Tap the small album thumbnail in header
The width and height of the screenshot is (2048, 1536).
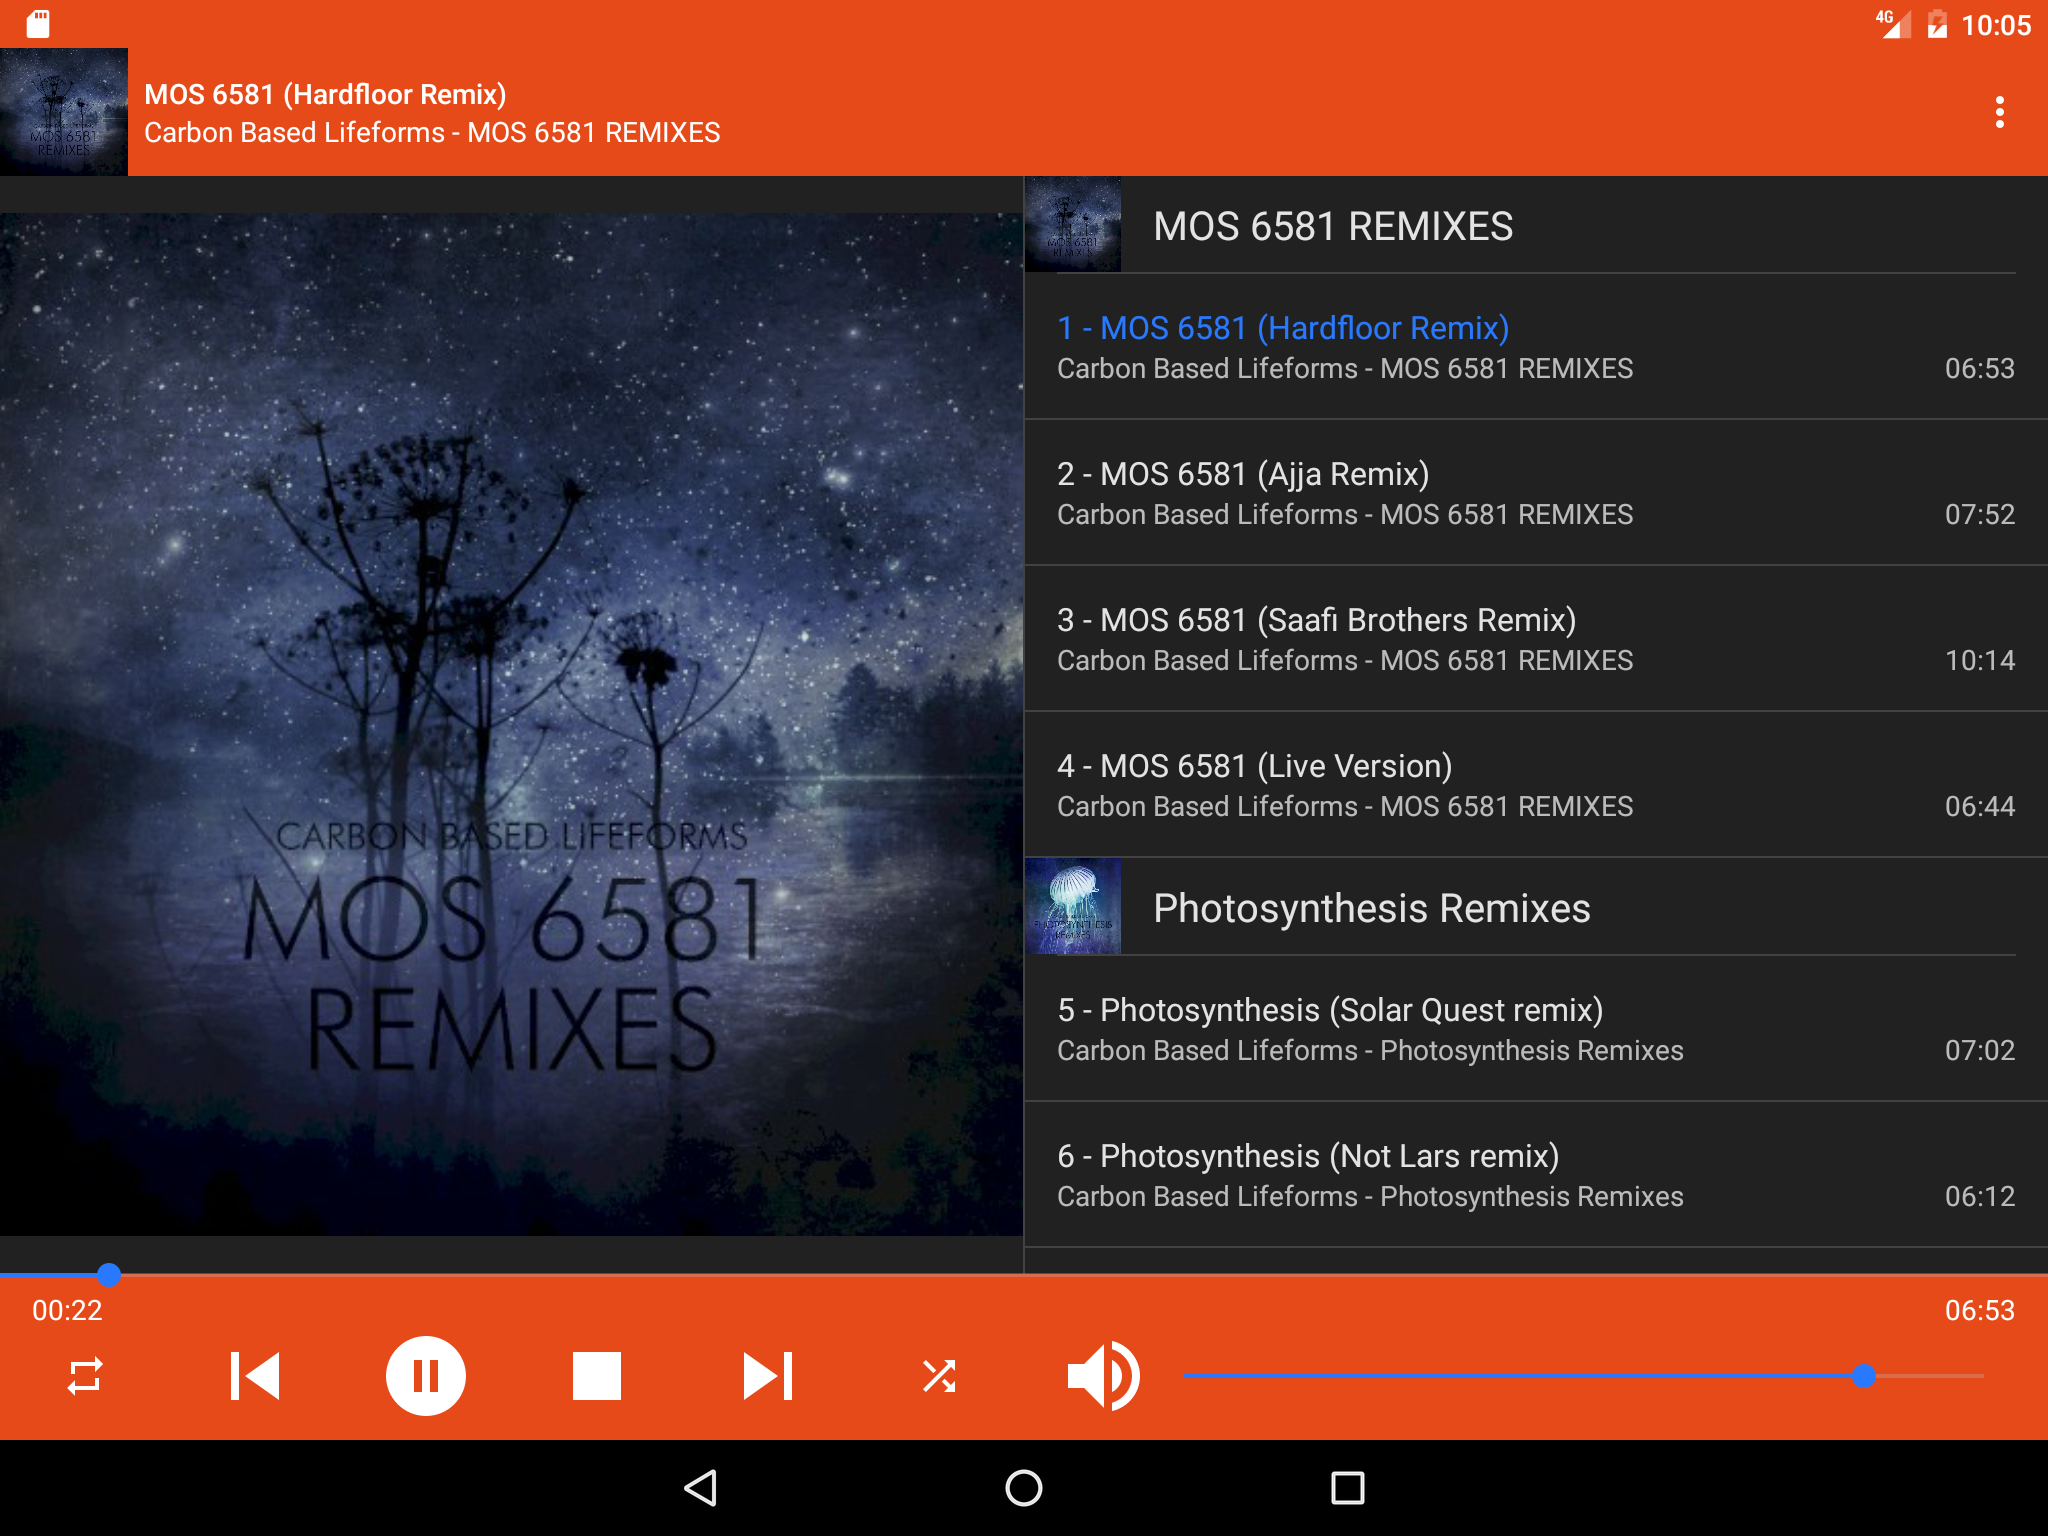click(64, 112)
